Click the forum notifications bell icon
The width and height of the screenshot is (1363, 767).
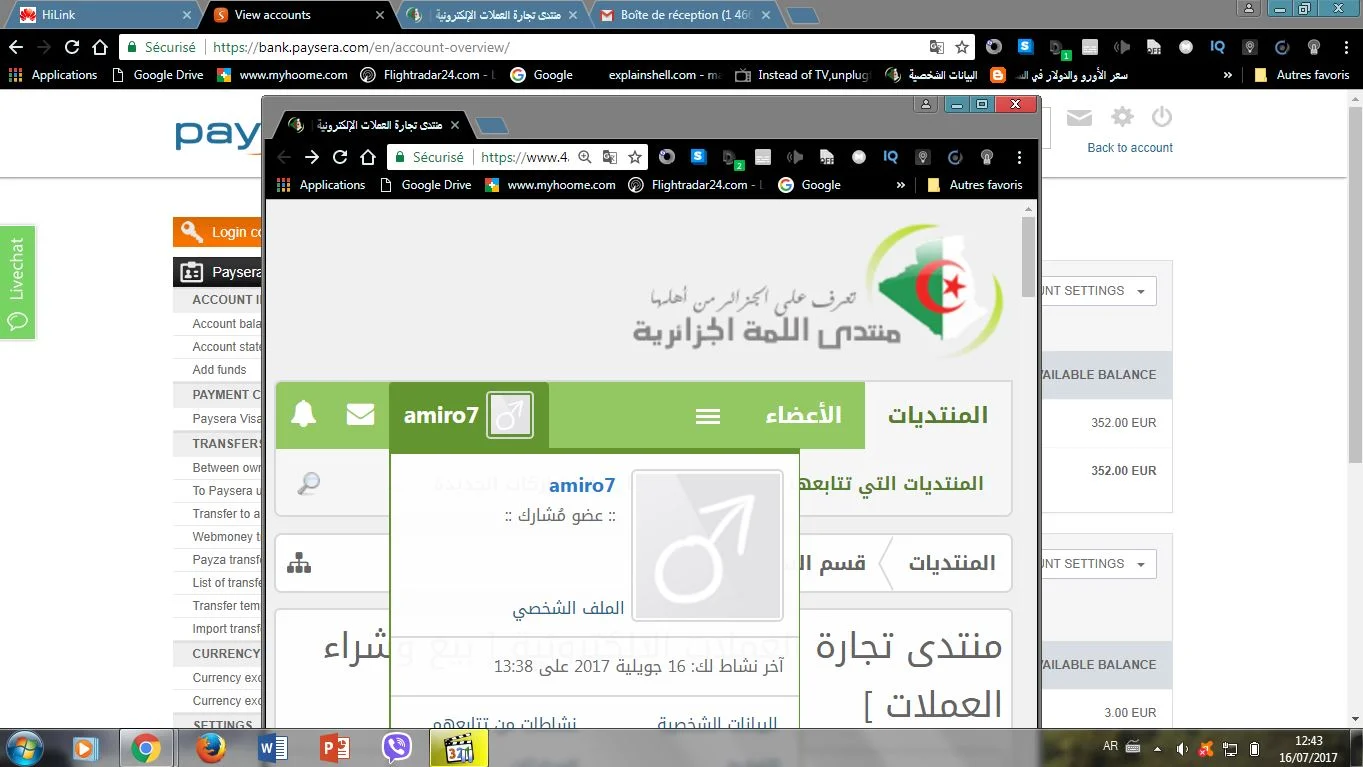pos(303,415)
